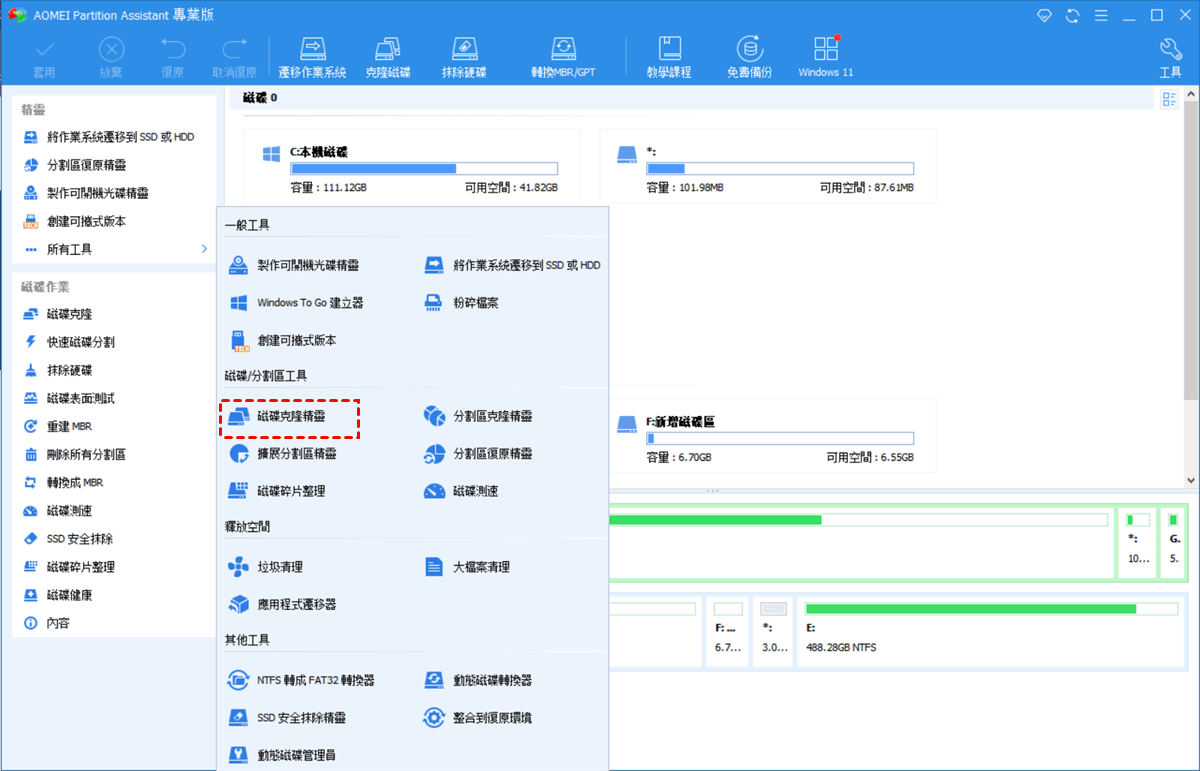Choose 磁碟測速 in the tools popup
1200x771 pixels.
[461, 491]
